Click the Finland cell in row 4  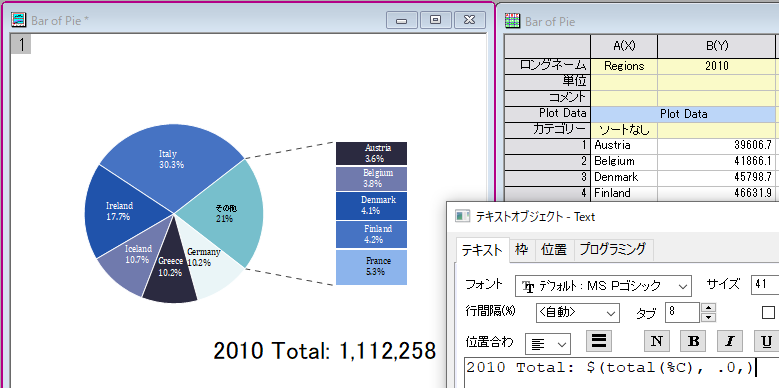pos(624,193)
